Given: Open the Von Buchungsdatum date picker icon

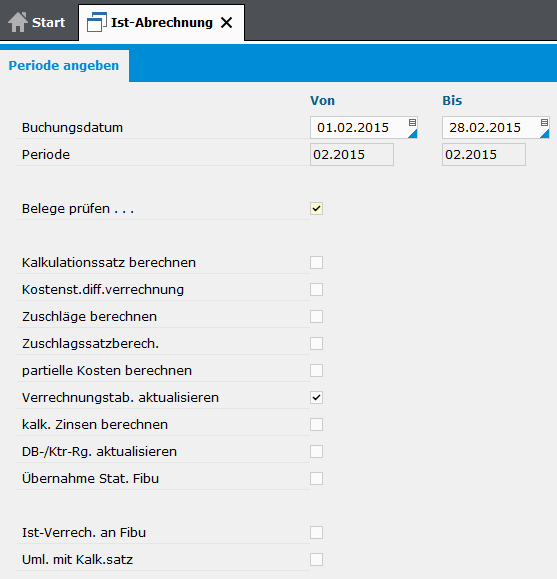Looking at the screenshot, I should click(x=413, y=128).
